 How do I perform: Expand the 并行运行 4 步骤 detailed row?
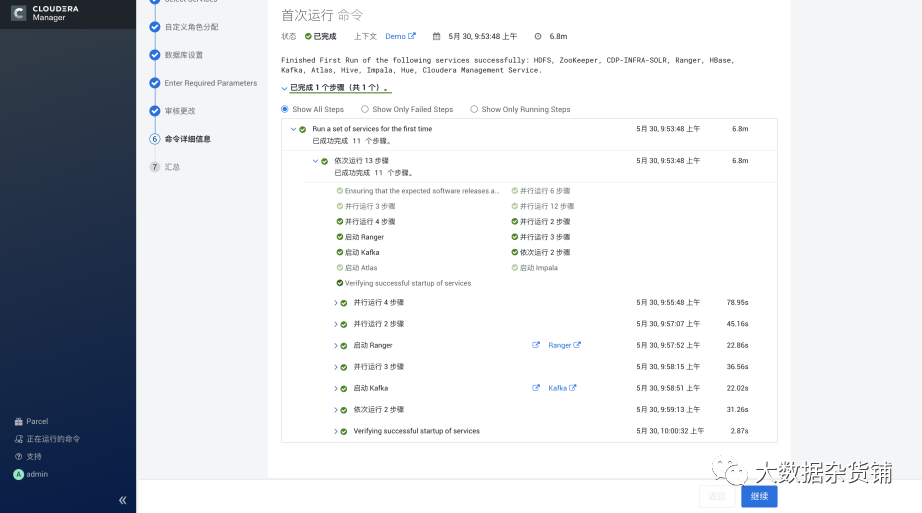click(336, 303)
